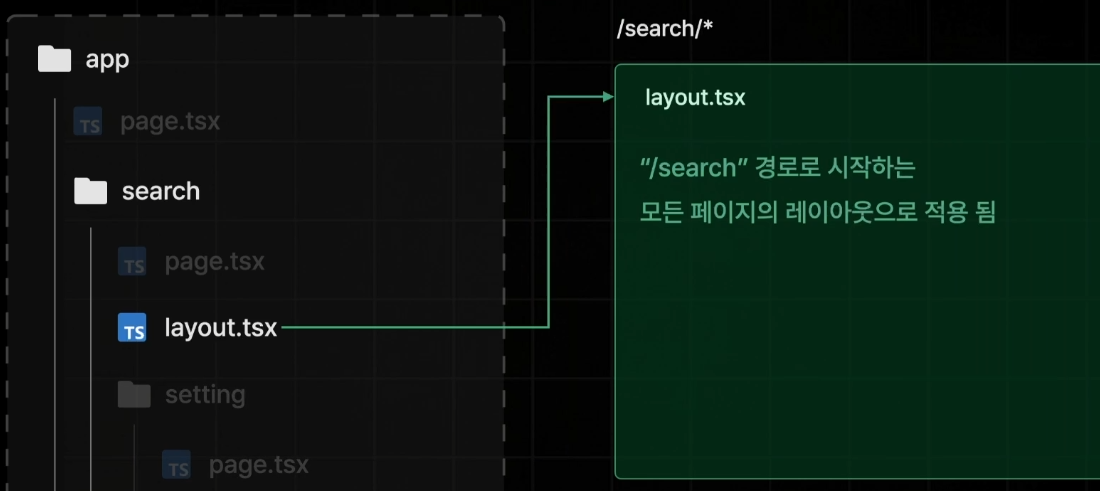Open layout.tsx in the file tree
The image size is (1100, 491).
(x=221, y=328)
